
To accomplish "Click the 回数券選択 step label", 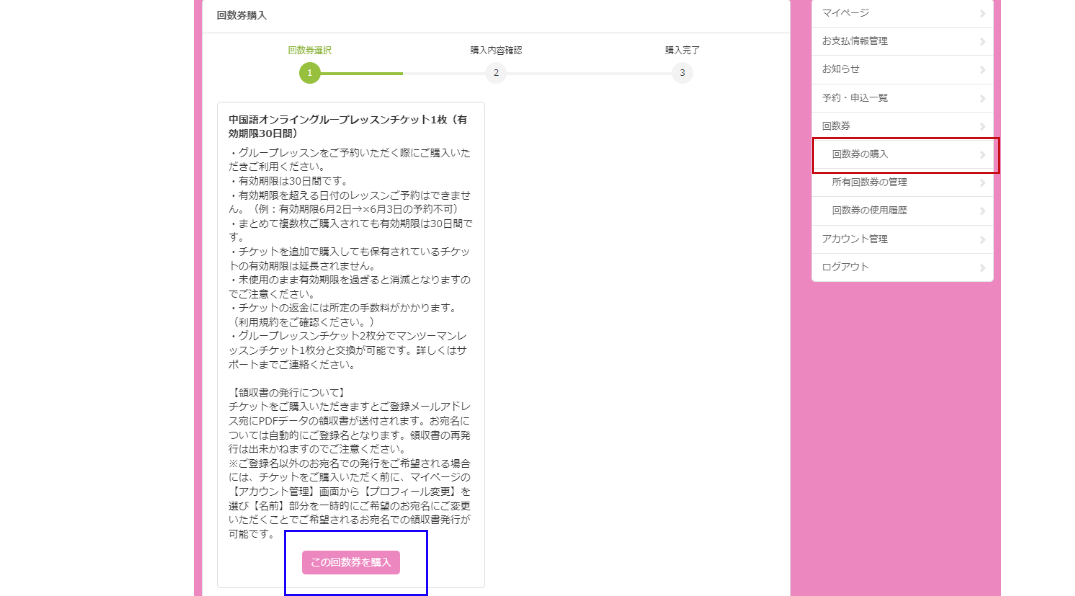I will pos(309,49).
